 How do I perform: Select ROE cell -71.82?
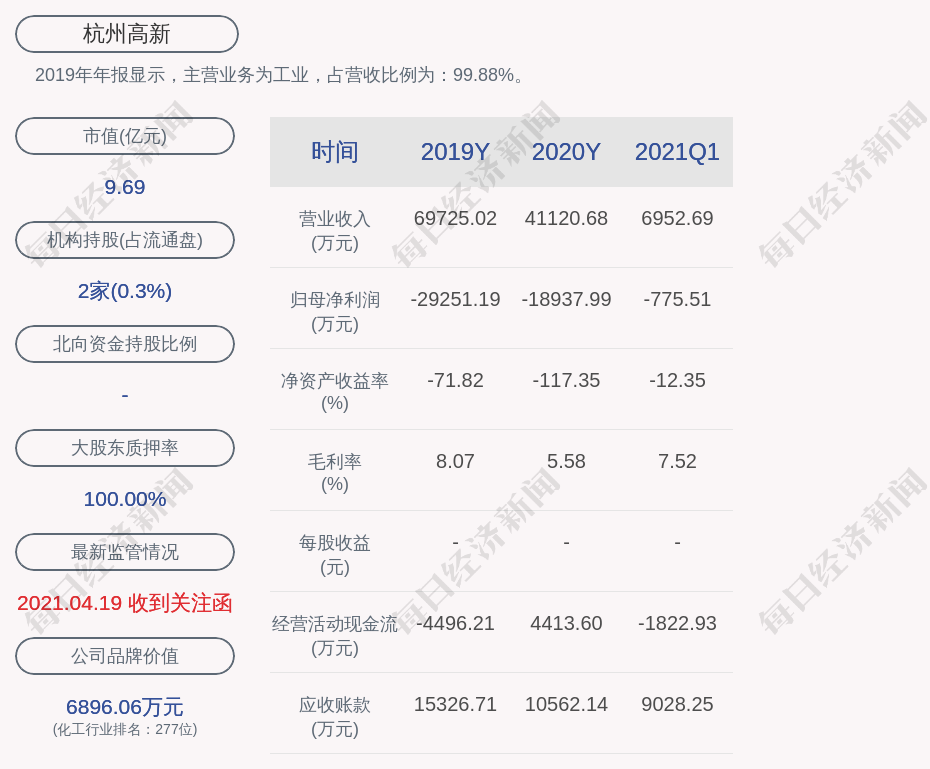[x=455, y=380]
